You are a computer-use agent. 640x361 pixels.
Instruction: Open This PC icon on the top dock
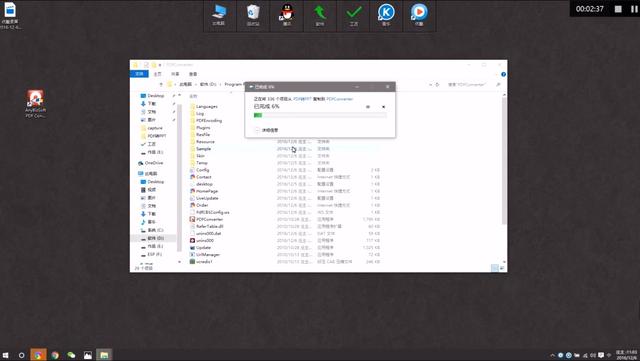pyautogui.click(x=219, y=15)
